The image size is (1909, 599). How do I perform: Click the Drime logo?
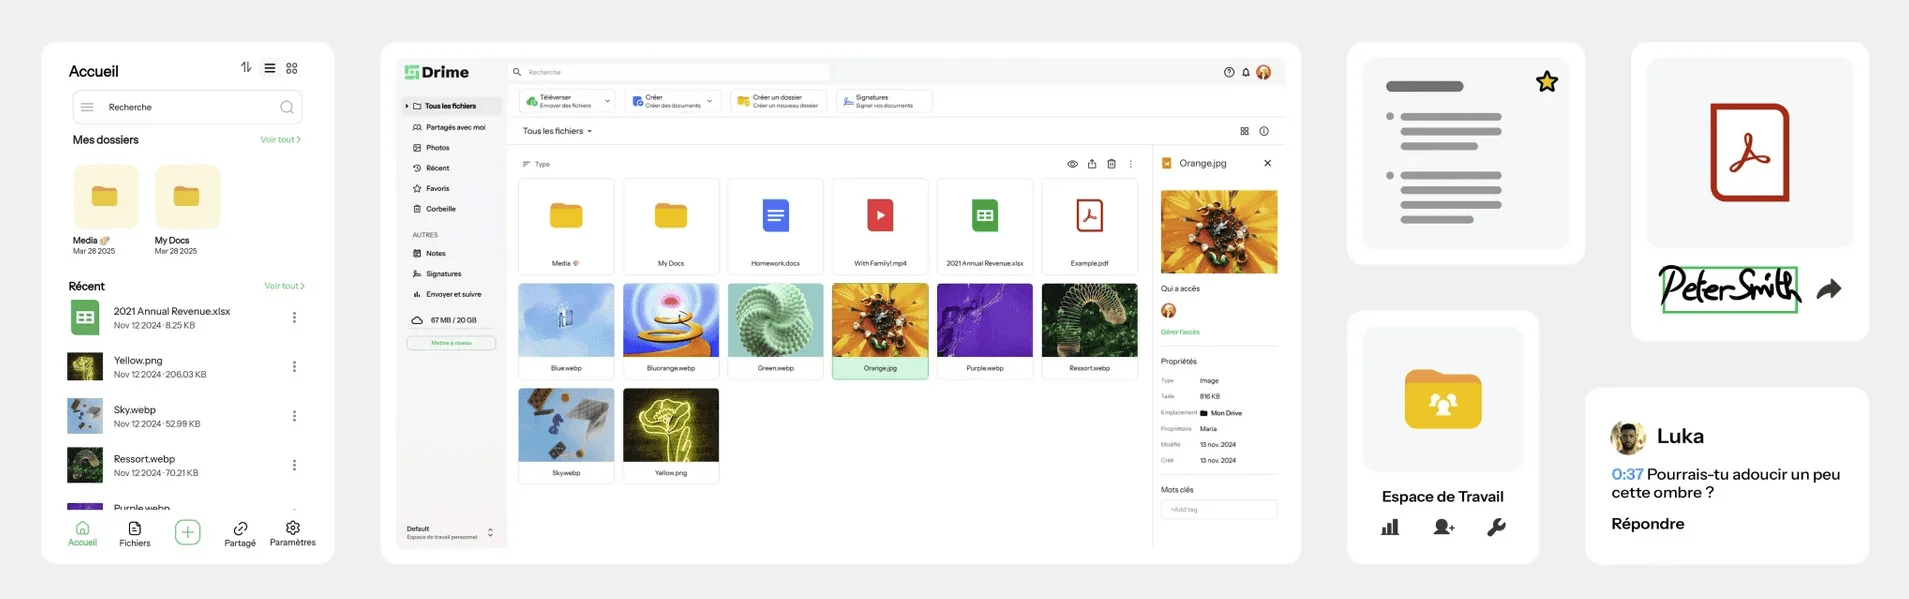point(437,72)
